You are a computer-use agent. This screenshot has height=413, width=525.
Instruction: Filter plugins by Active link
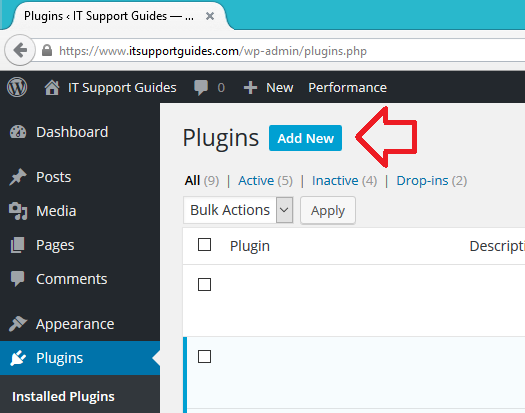click(x=256, y=181)
